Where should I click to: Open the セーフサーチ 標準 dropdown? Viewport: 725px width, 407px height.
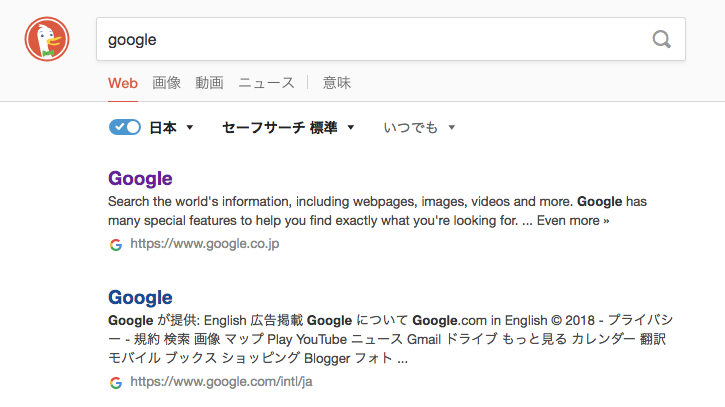coord(288,128)
